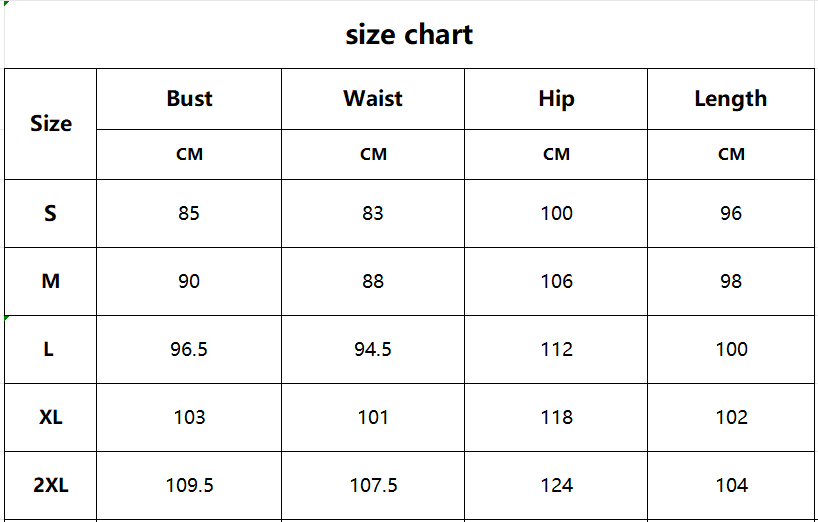Viewport: 818px width, 522px height.
Task: Click the "size chart" title
Action: click(409, 35)
